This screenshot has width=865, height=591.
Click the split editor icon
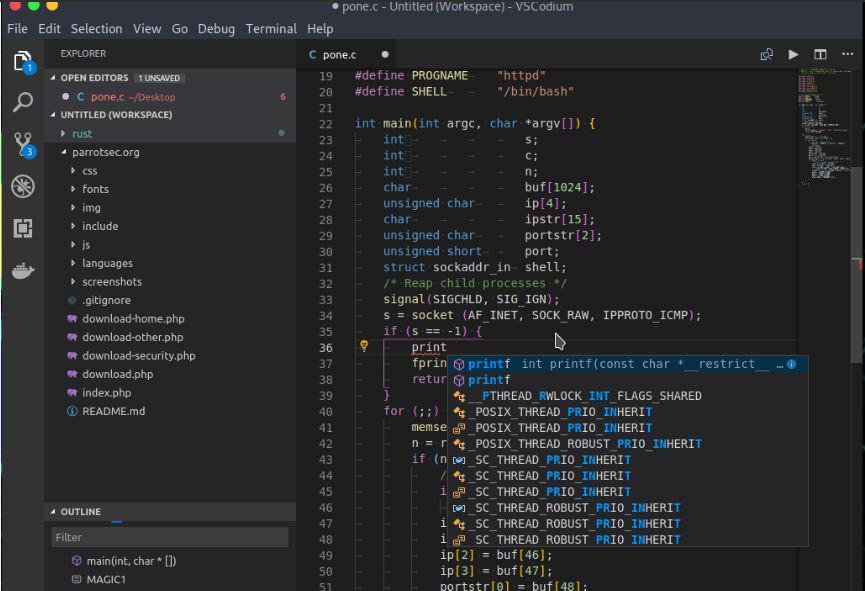point(820,55)
